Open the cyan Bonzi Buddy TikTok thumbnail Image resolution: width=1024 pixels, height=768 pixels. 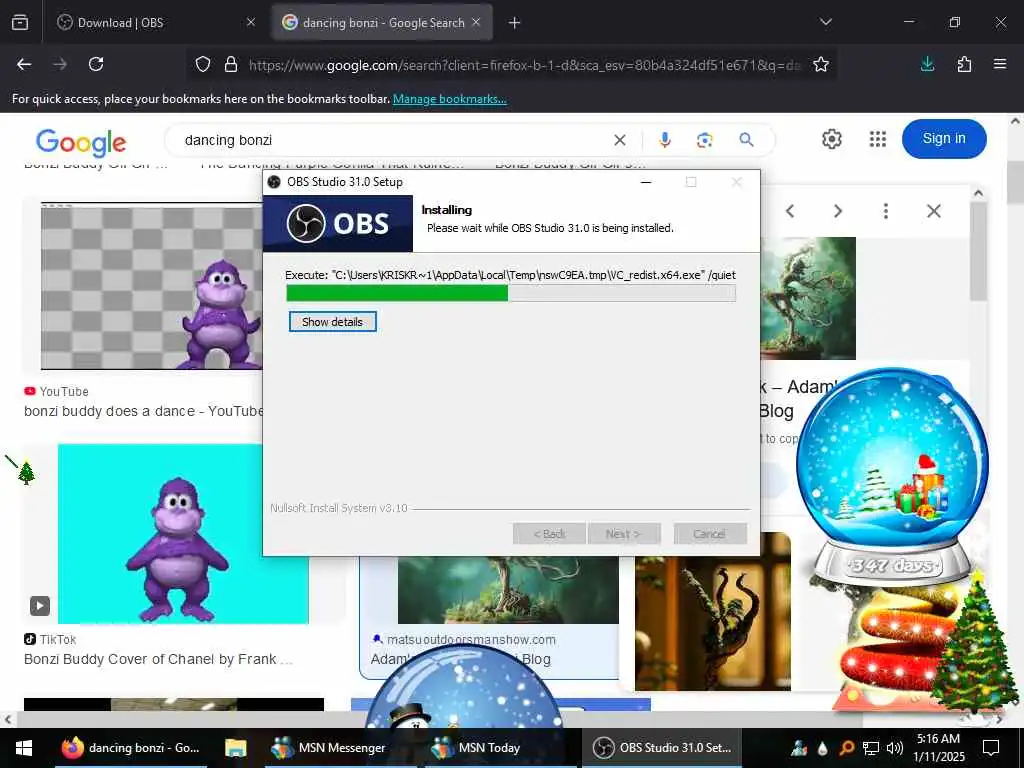(183, 534)
